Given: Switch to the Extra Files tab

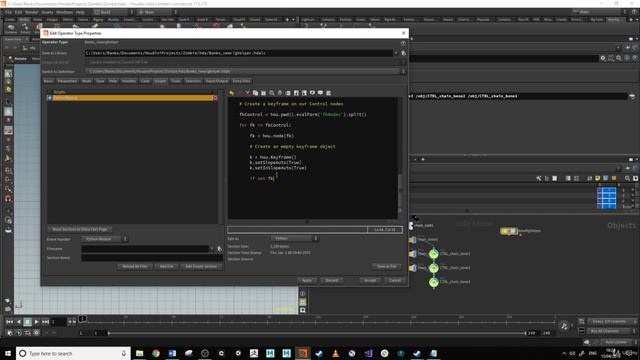Looking at the screenshot, I should (x=241, y=81).
